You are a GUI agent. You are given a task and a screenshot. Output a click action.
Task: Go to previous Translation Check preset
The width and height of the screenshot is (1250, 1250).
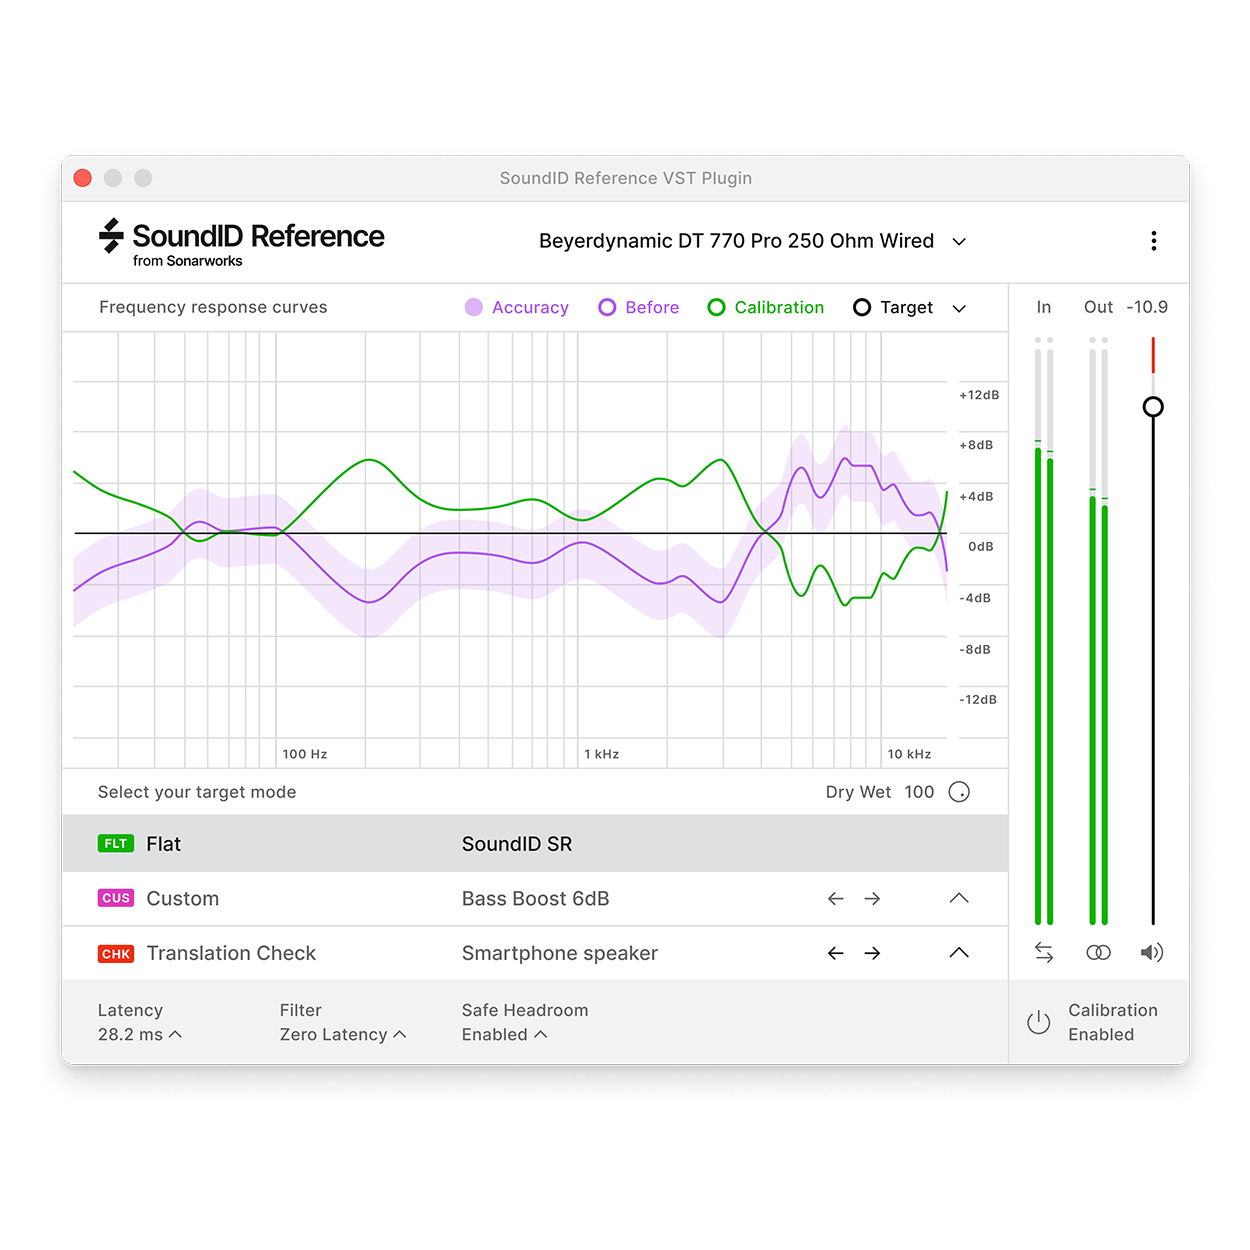click(x=836, y=953)
